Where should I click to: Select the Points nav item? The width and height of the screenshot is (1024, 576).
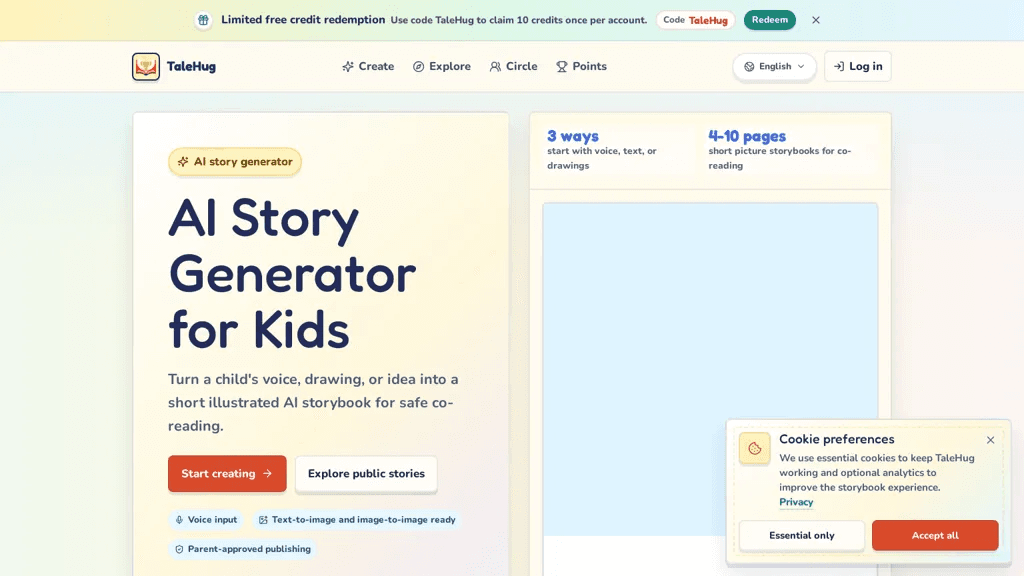[581, 67]
